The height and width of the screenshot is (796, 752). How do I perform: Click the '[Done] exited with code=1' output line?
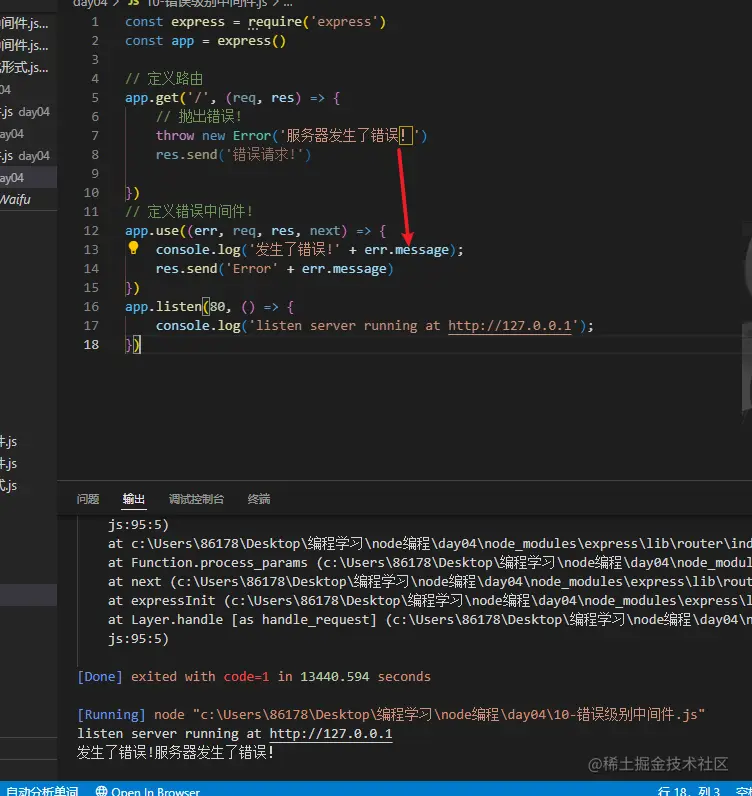click(x=254, y=677)
